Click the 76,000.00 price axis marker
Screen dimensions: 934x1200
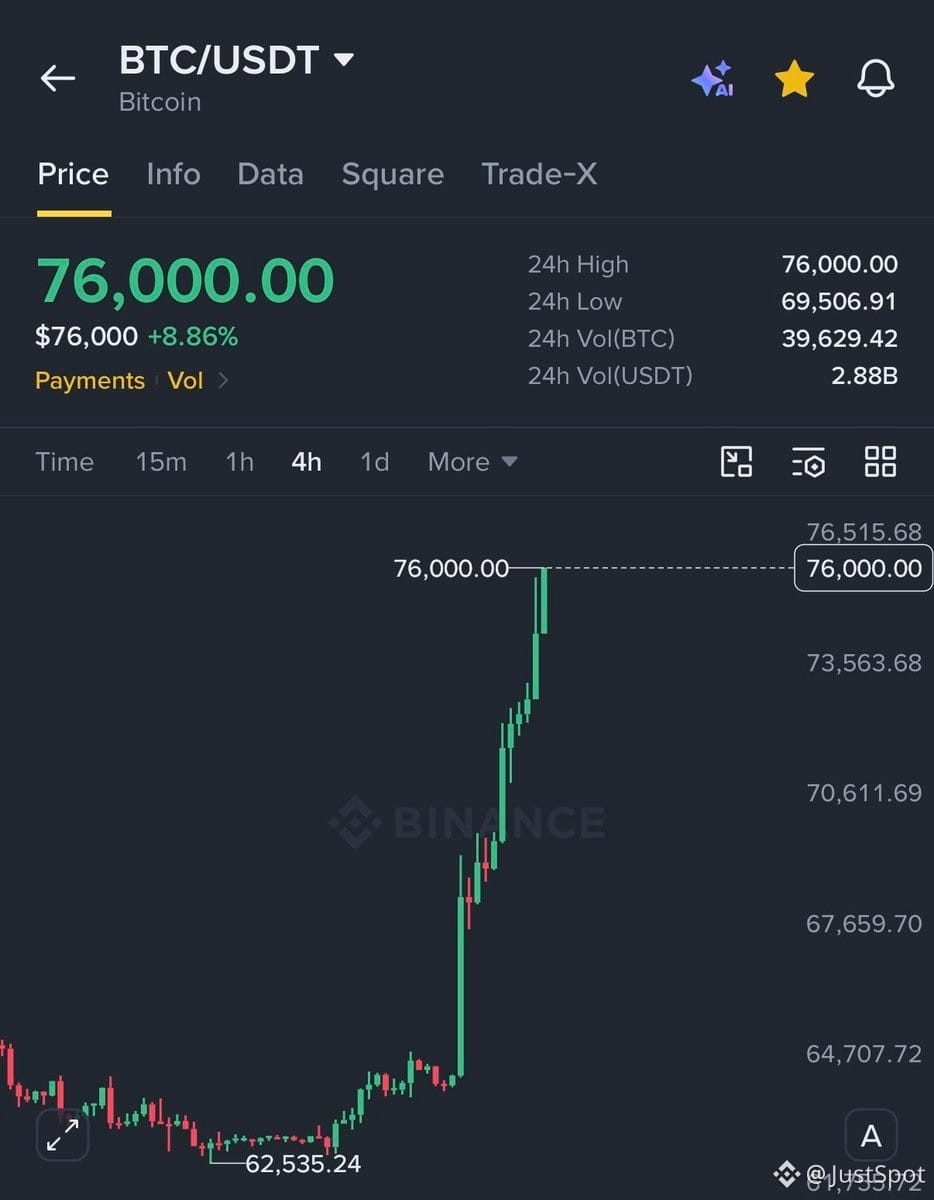863,568
